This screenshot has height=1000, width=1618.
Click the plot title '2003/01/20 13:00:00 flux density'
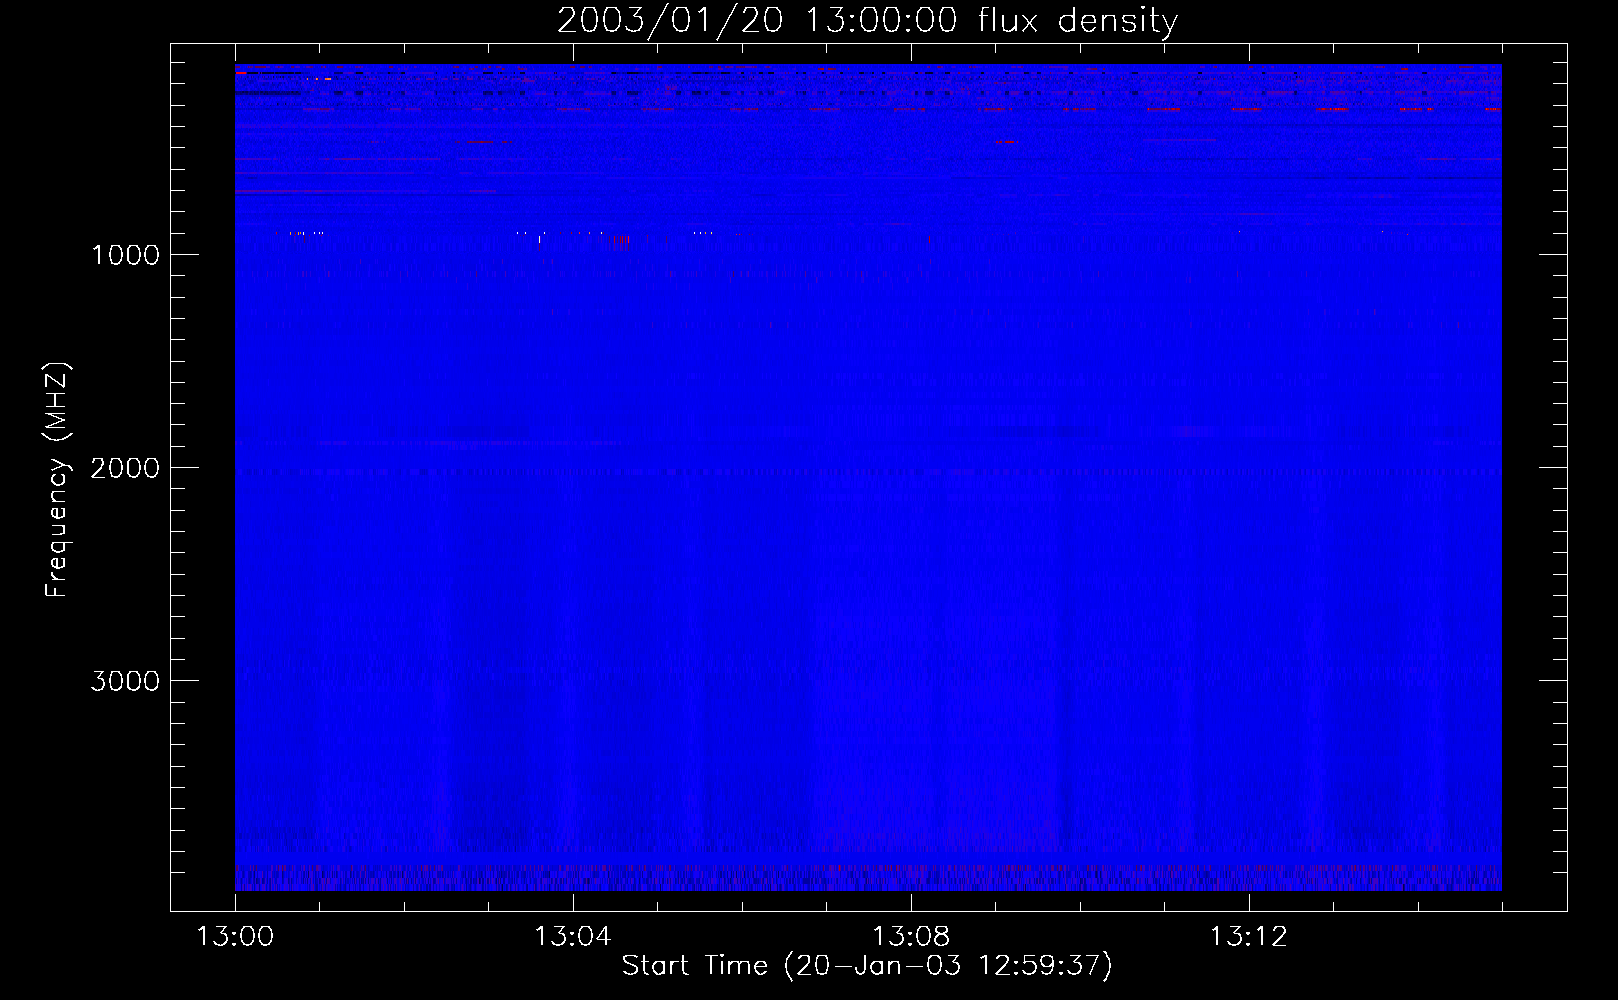[x=867, y=20]
